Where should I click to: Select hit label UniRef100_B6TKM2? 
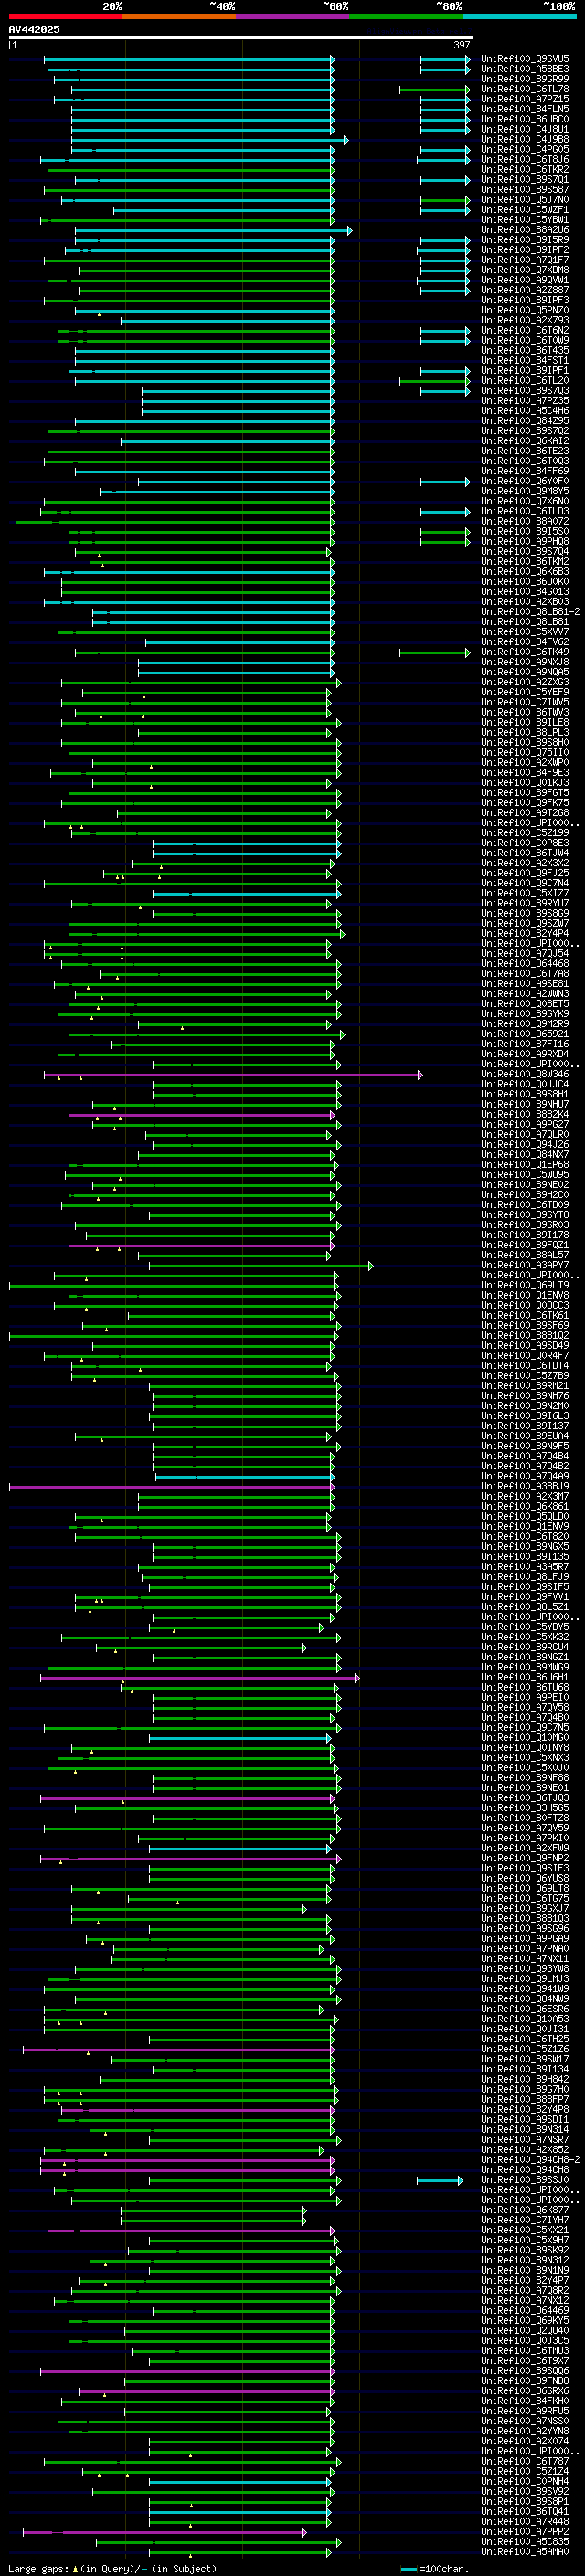tap(525, 562)
